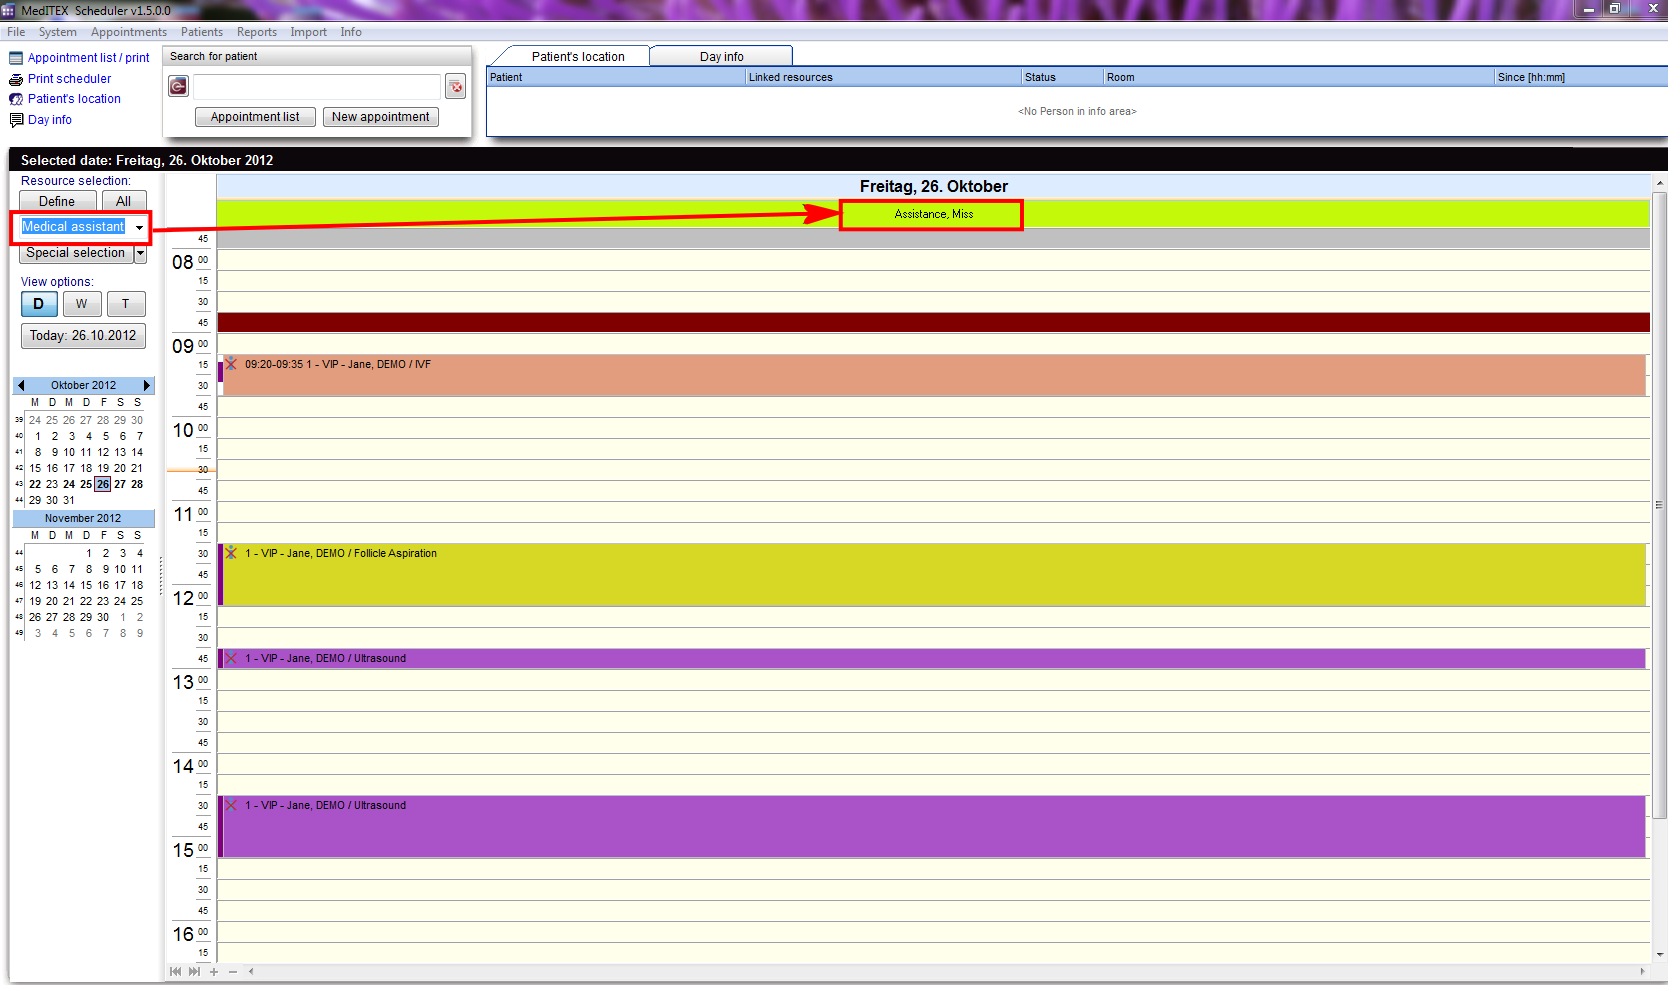
Task: Click the Room column header
Action: point(1299,77)
